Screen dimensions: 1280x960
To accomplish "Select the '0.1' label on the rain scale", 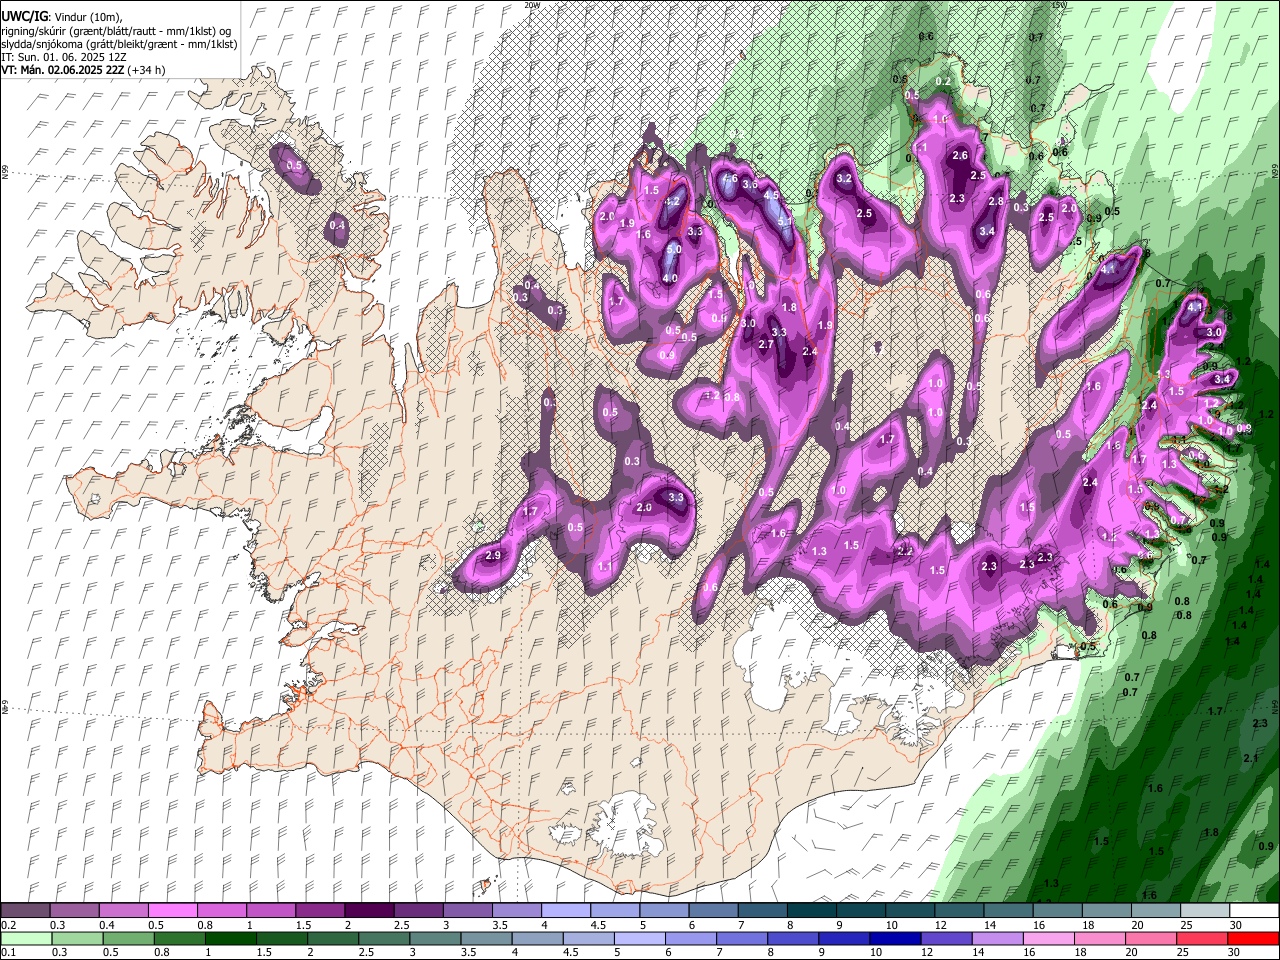I will (x=8, y=952).
